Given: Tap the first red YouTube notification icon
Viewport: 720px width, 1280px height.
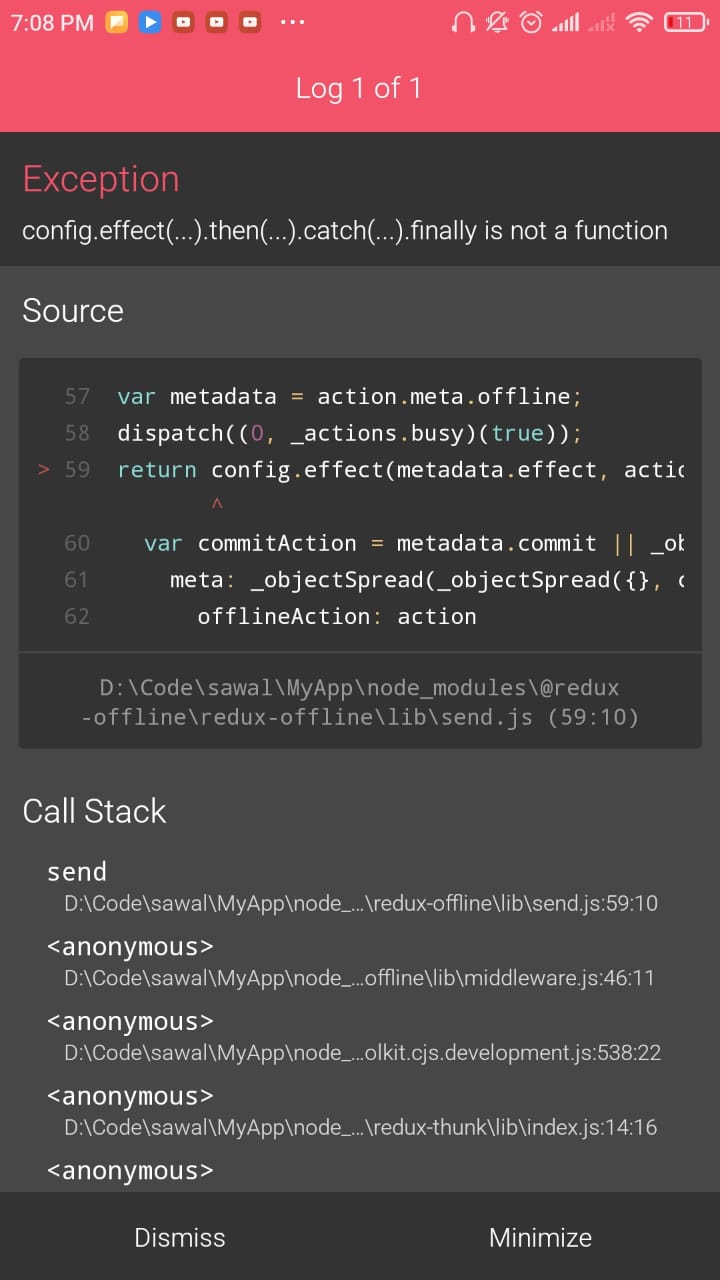Looking at the screenshot, I should coord(183,21).
